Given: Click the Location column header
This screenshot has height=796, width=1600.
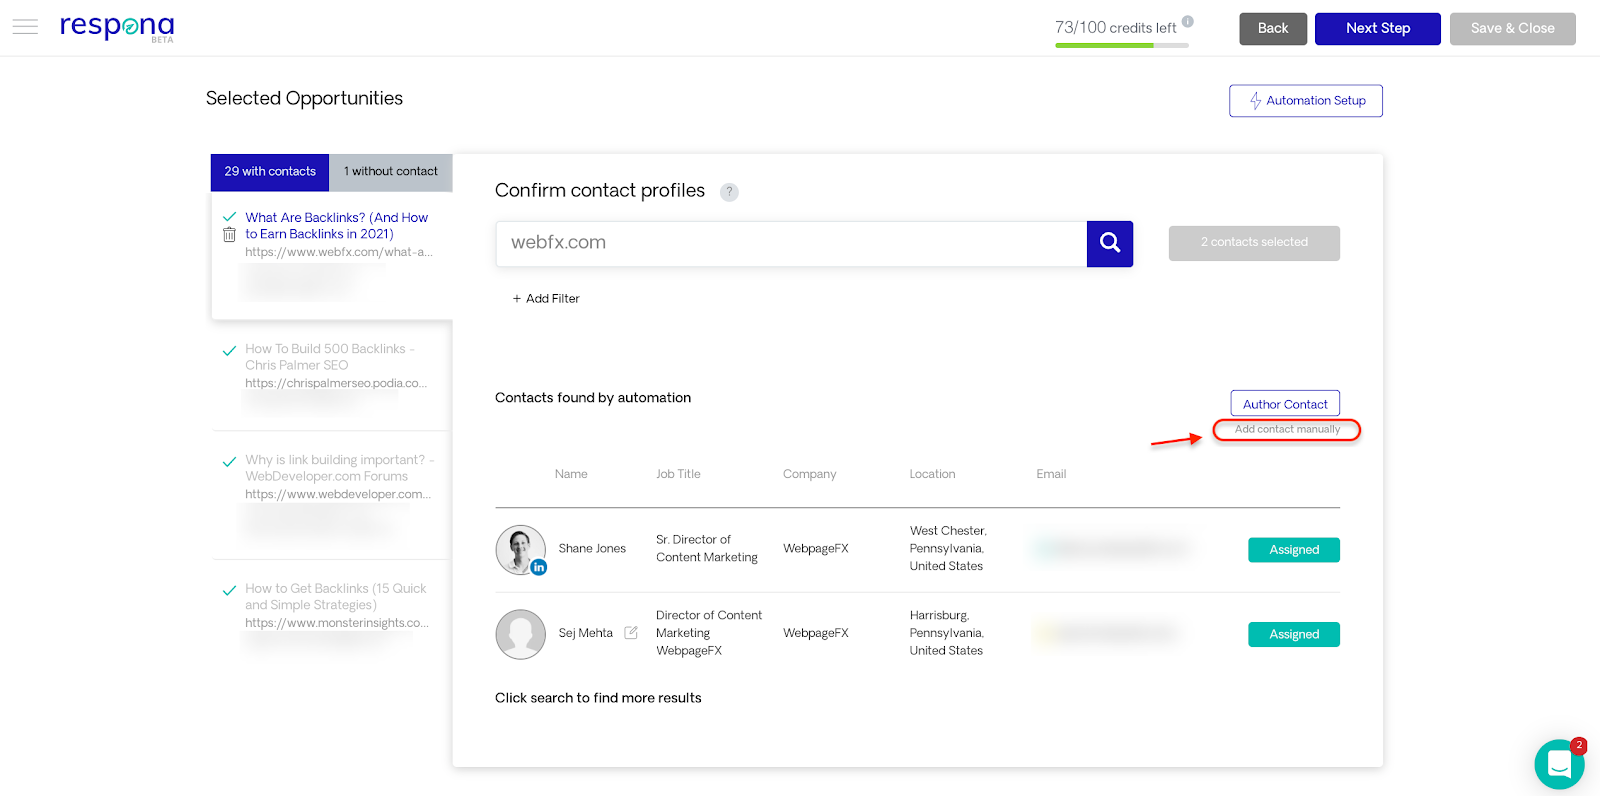Looking at the screenshot, I should pyautogui.click(x=932, y=474).
